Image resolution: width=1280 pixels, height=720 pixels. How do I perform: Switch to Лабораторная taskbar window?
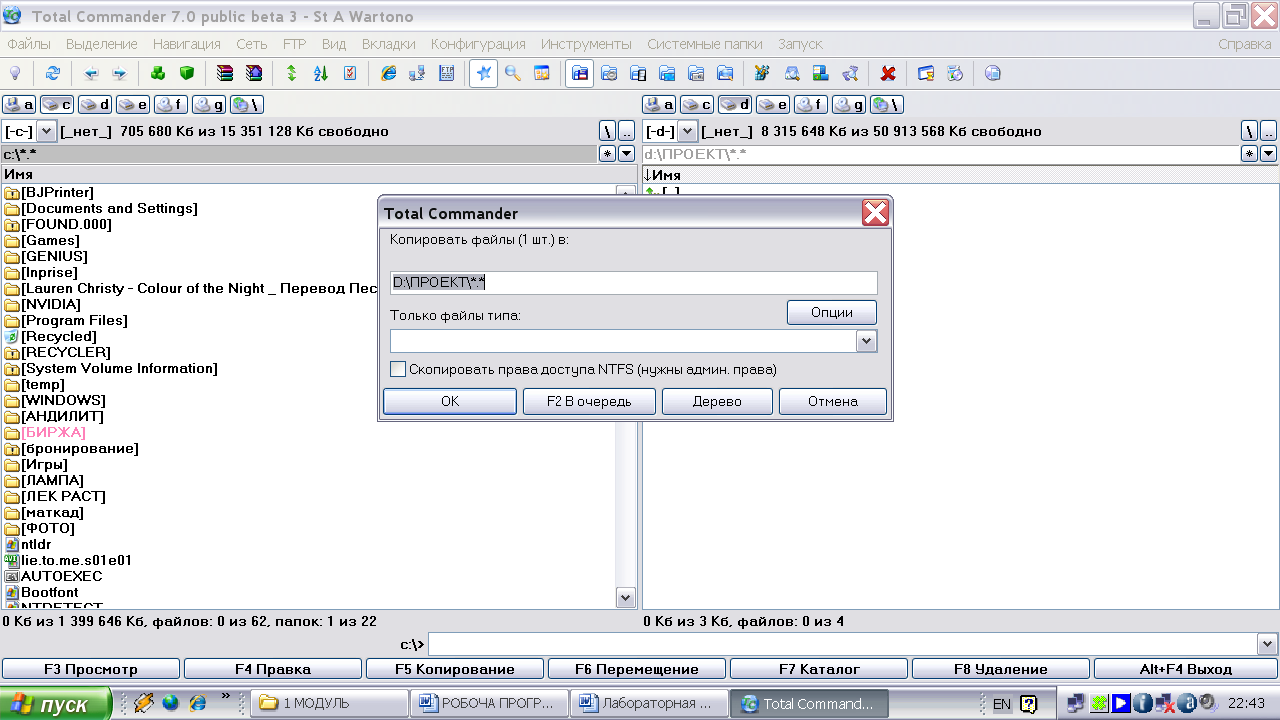pyautogui.click(x=648, y=703)
